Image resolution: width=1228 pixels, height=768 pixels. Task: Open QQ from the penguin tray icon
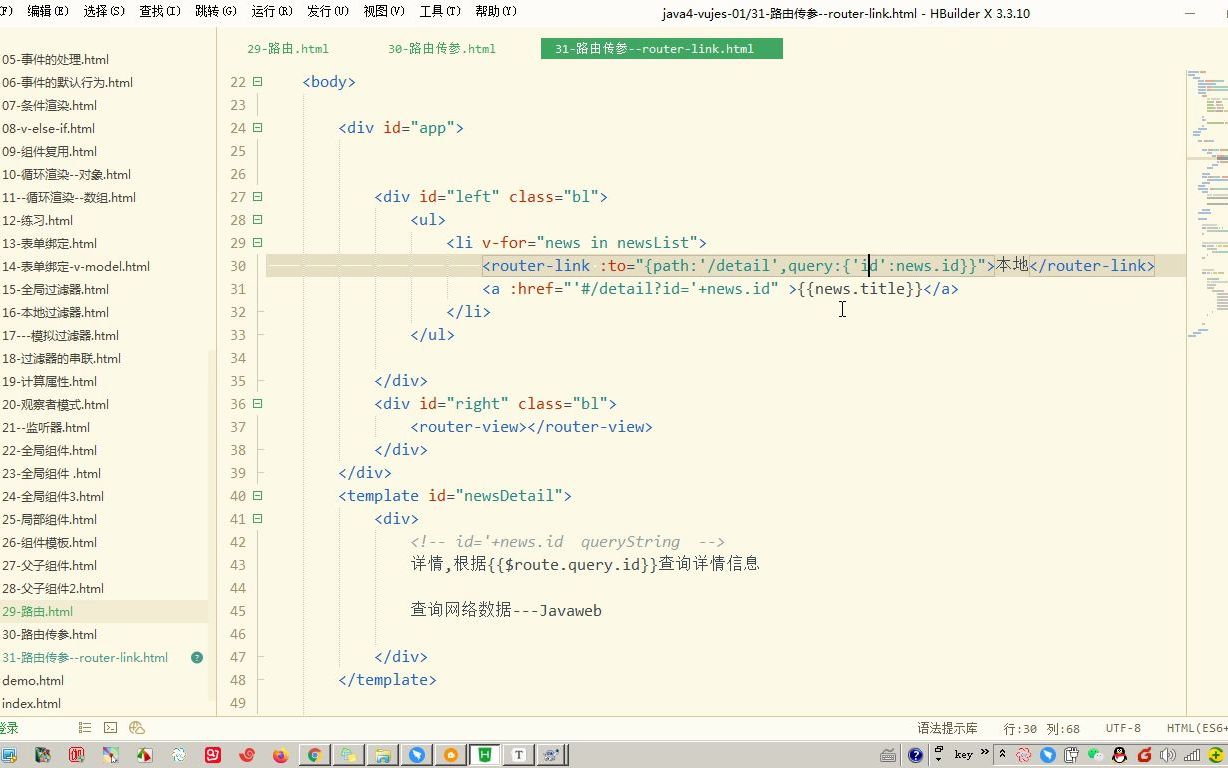tap(1120, 755)
